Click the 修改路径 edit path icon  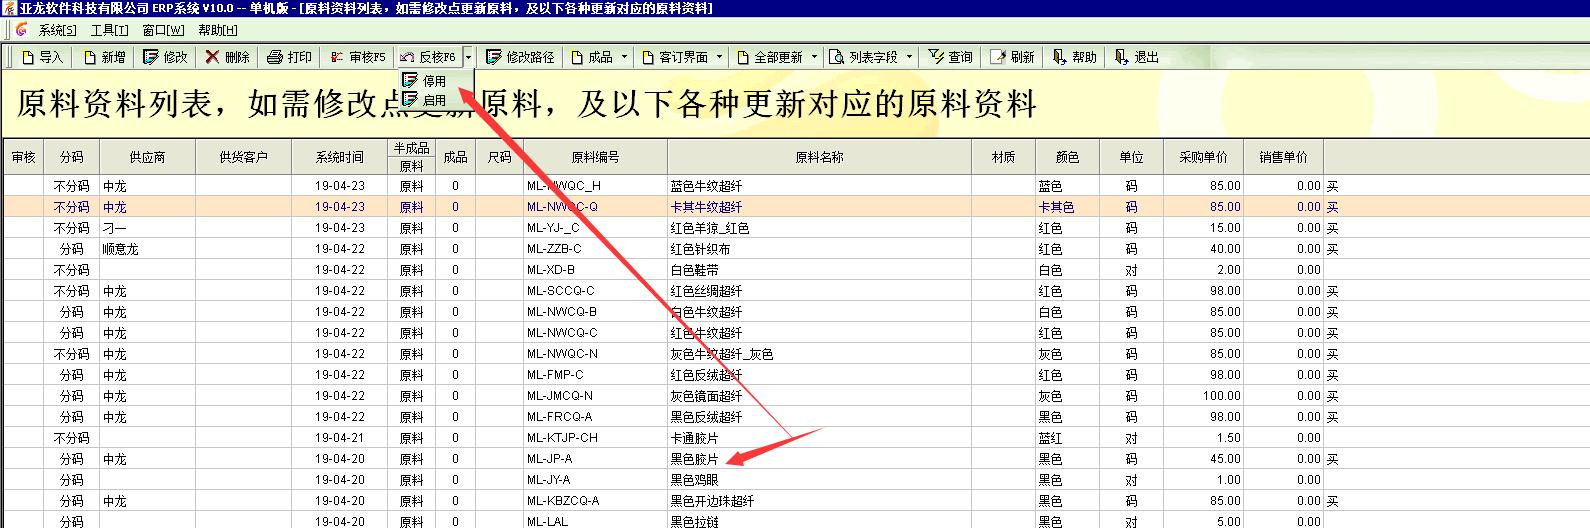point(493,58)
